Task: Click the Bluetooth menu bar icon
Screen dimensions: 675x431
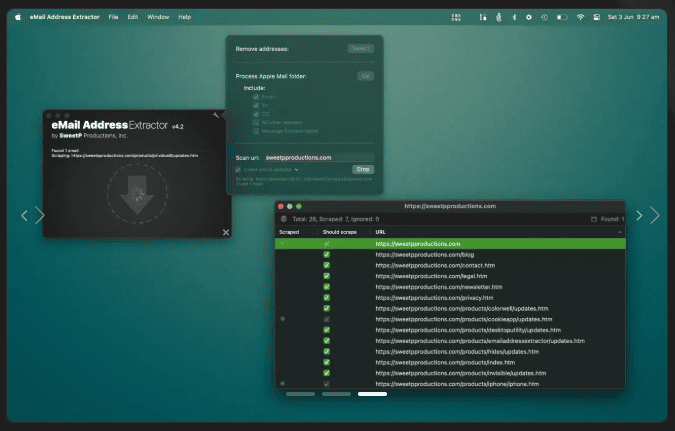Action: coord(514,17)
